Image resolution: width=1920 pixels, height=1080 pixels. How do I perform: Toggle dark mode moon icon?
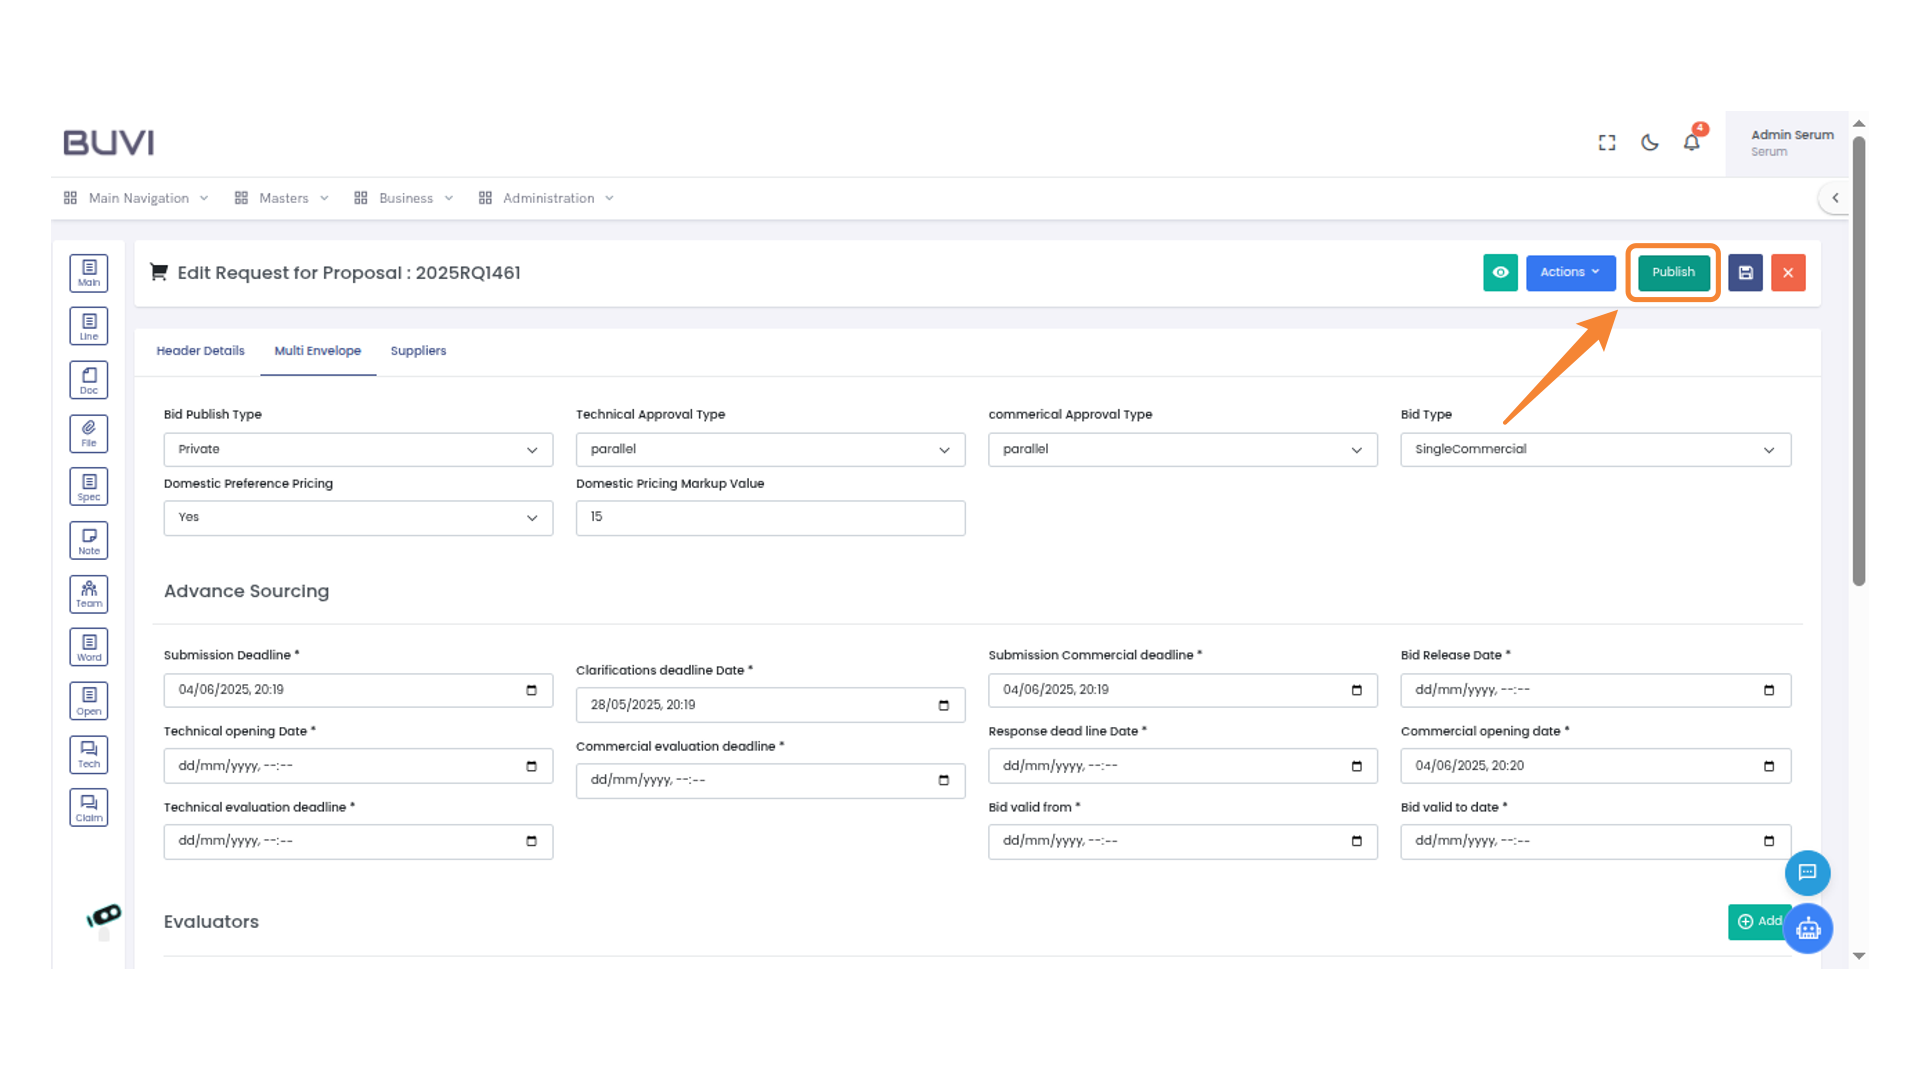pos(1650,143)
